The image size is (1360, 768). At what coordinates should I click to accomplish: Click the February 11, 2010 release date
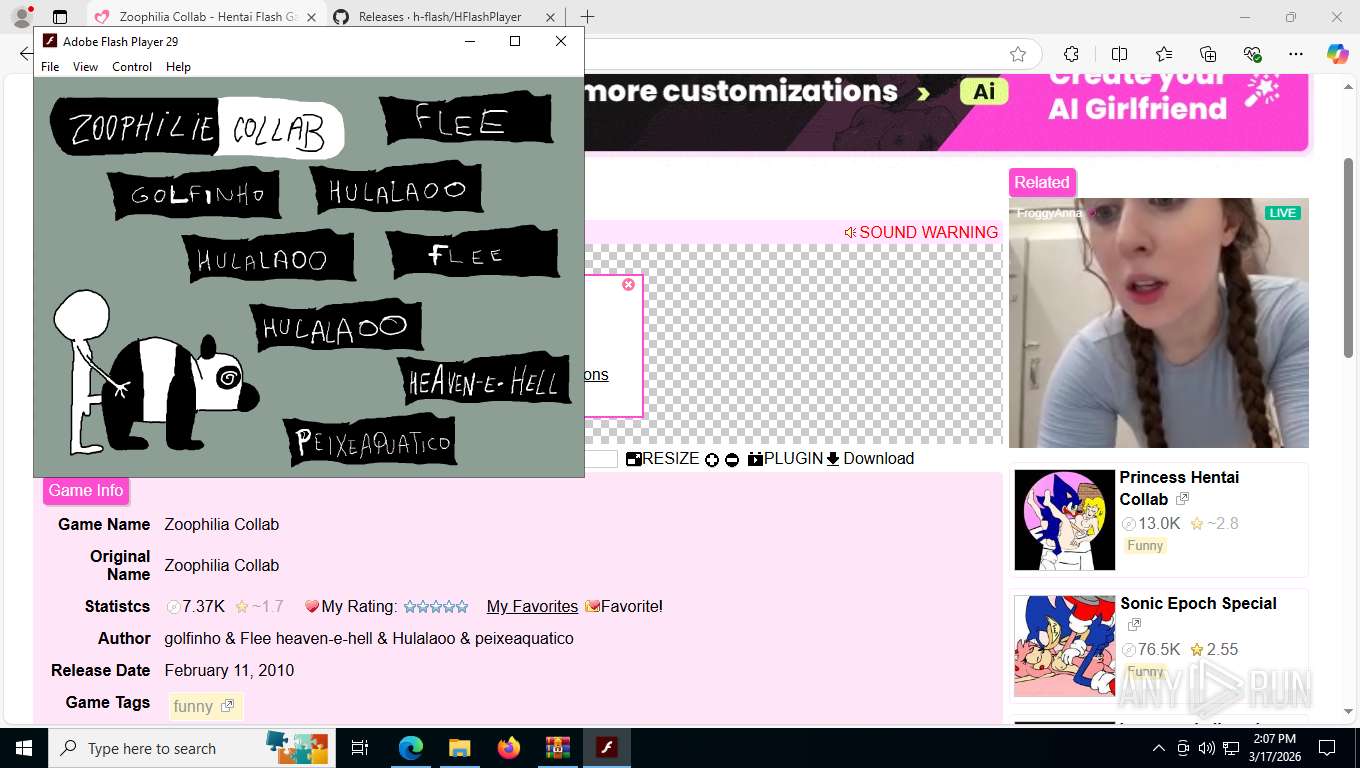pos(229,671)
